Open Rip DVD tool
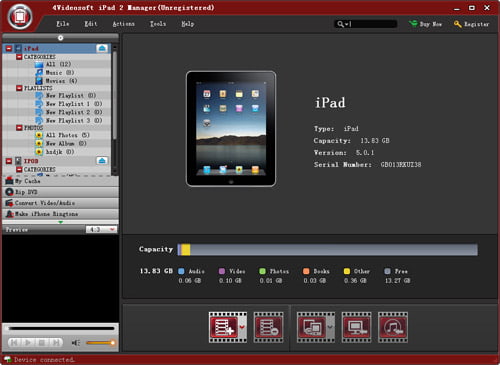The image size is (500, 365). pyautogui.click(x=60, y=192)
